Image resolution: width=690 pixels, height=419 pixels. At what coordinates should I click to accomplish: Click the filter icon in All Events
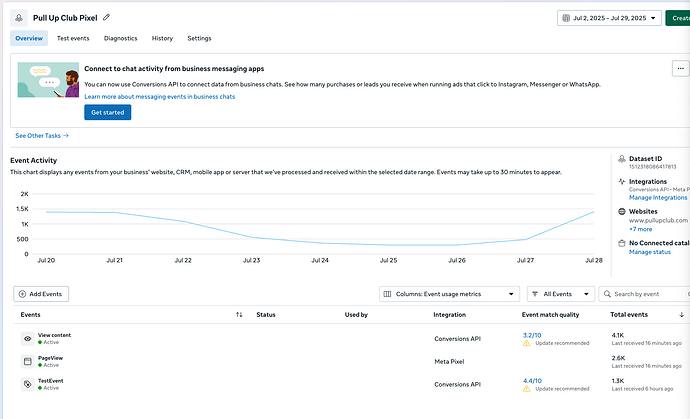(x=535, y=294)
